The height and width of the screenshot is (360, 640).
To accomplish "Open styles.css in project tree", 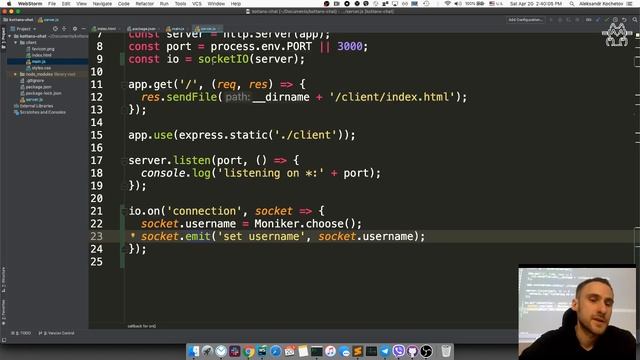I will pos(39,68).
